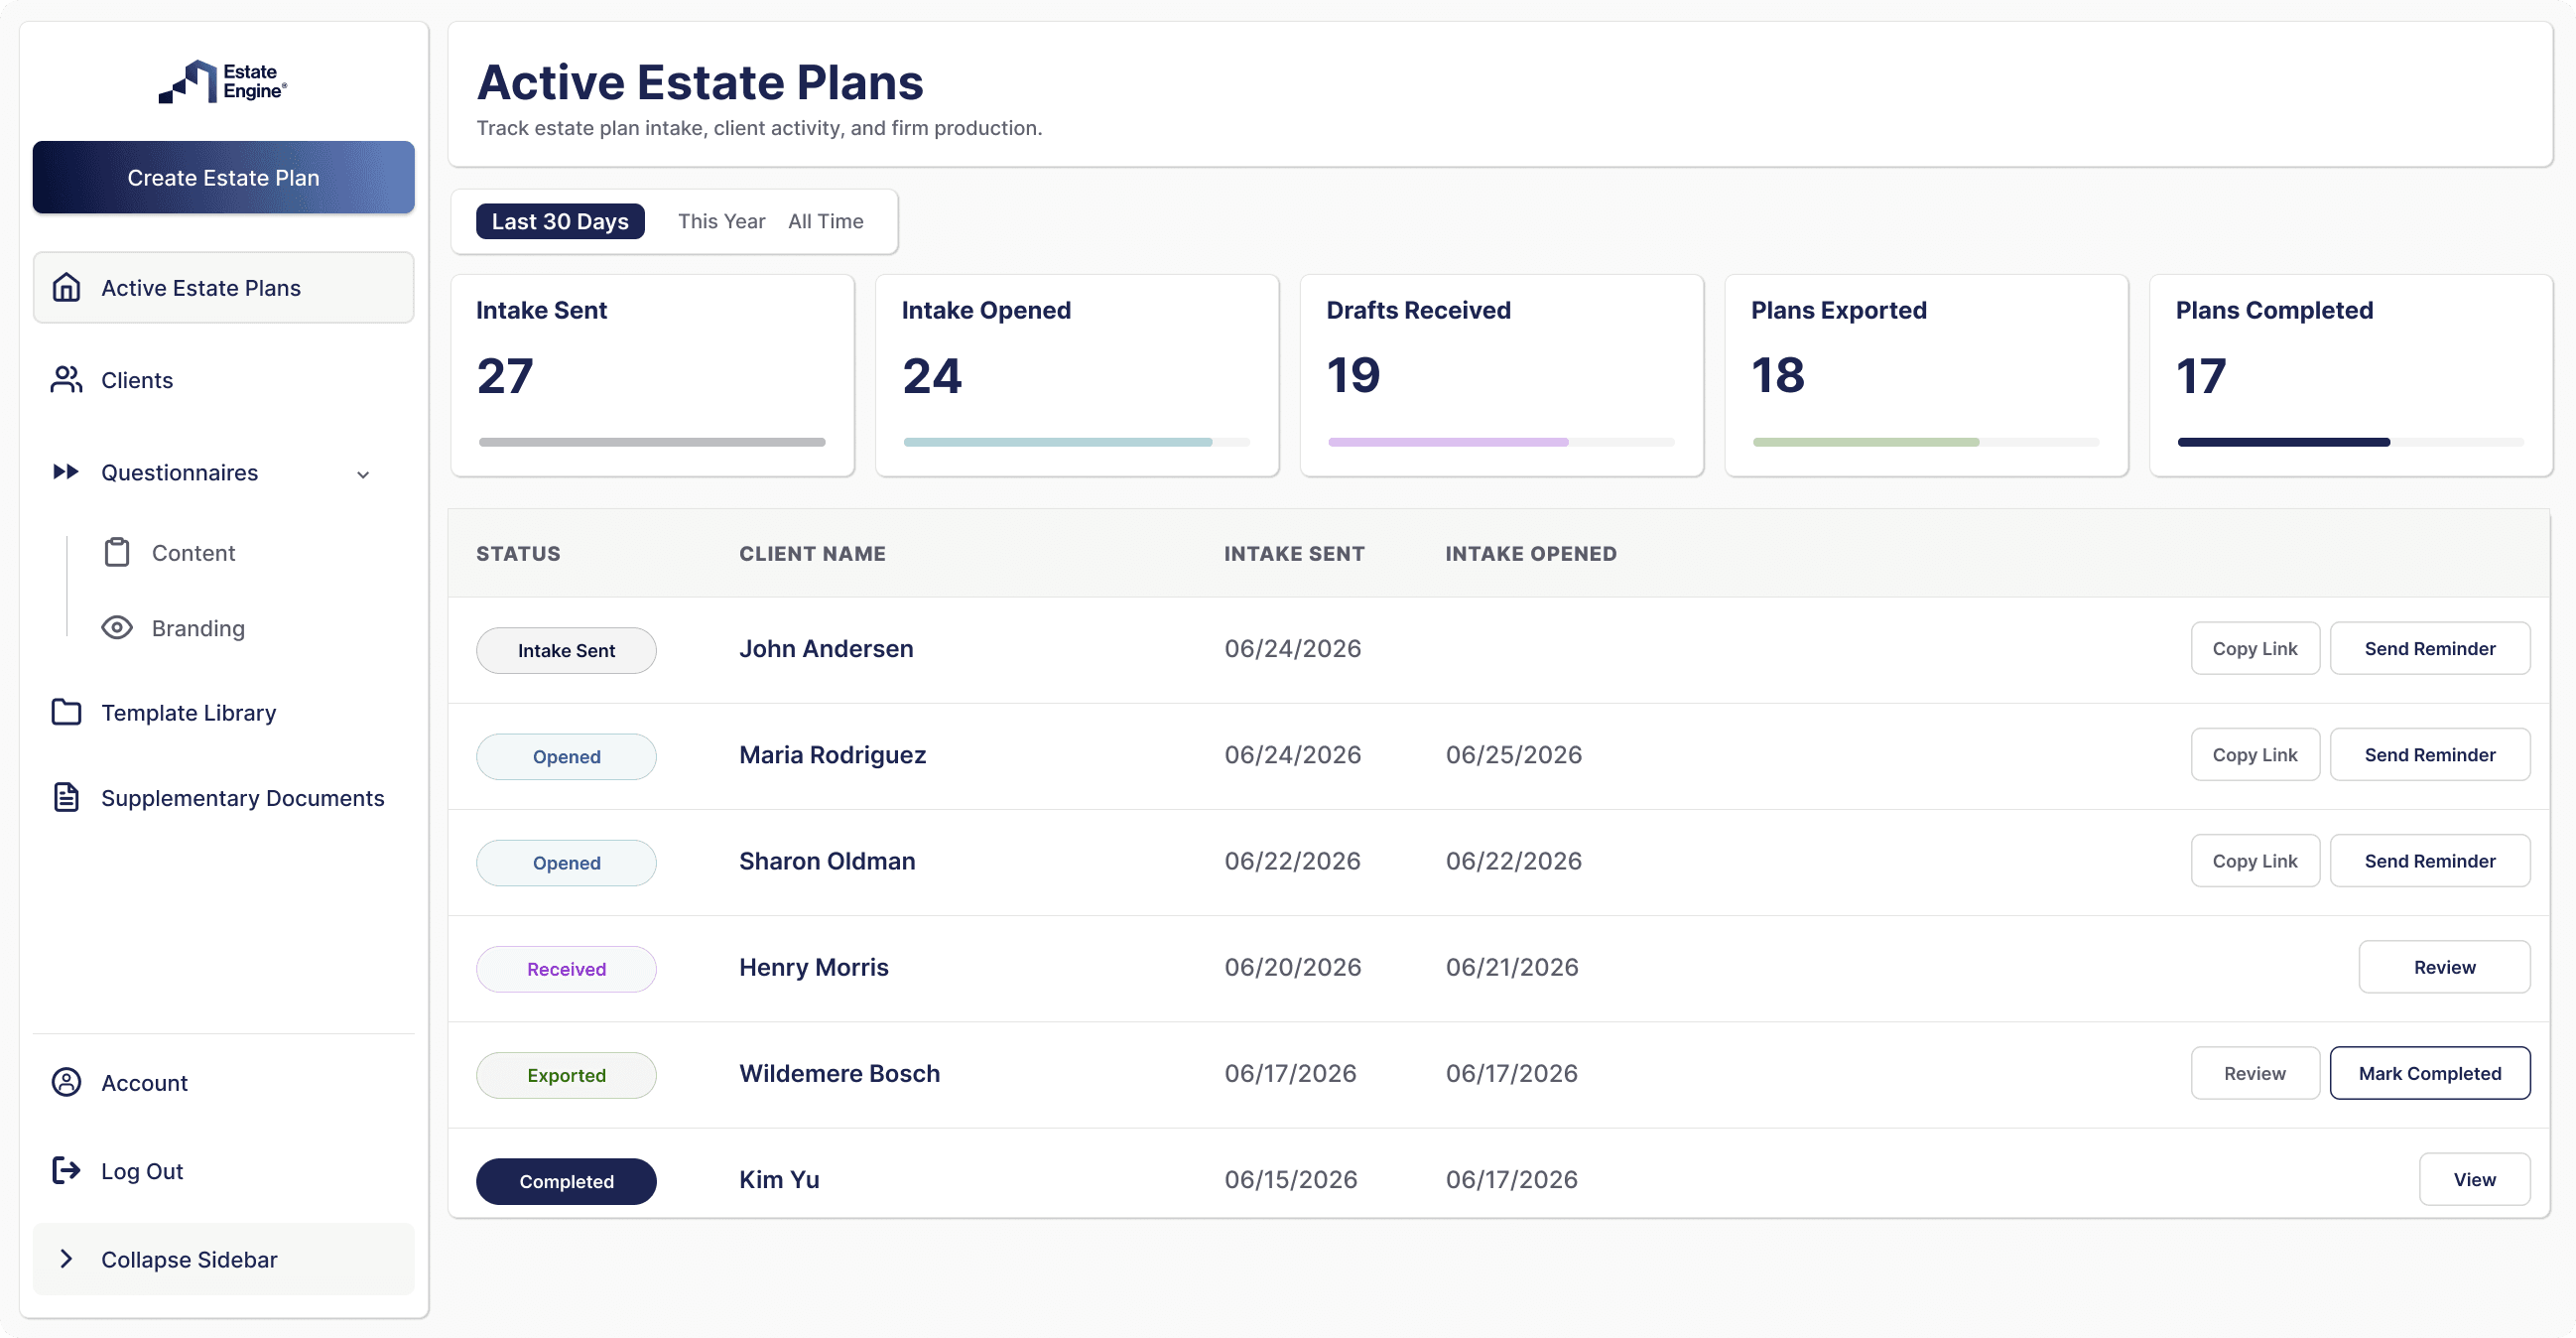Click client name John Andersen
The image size is (2576, 1338).
coord(826,648)
